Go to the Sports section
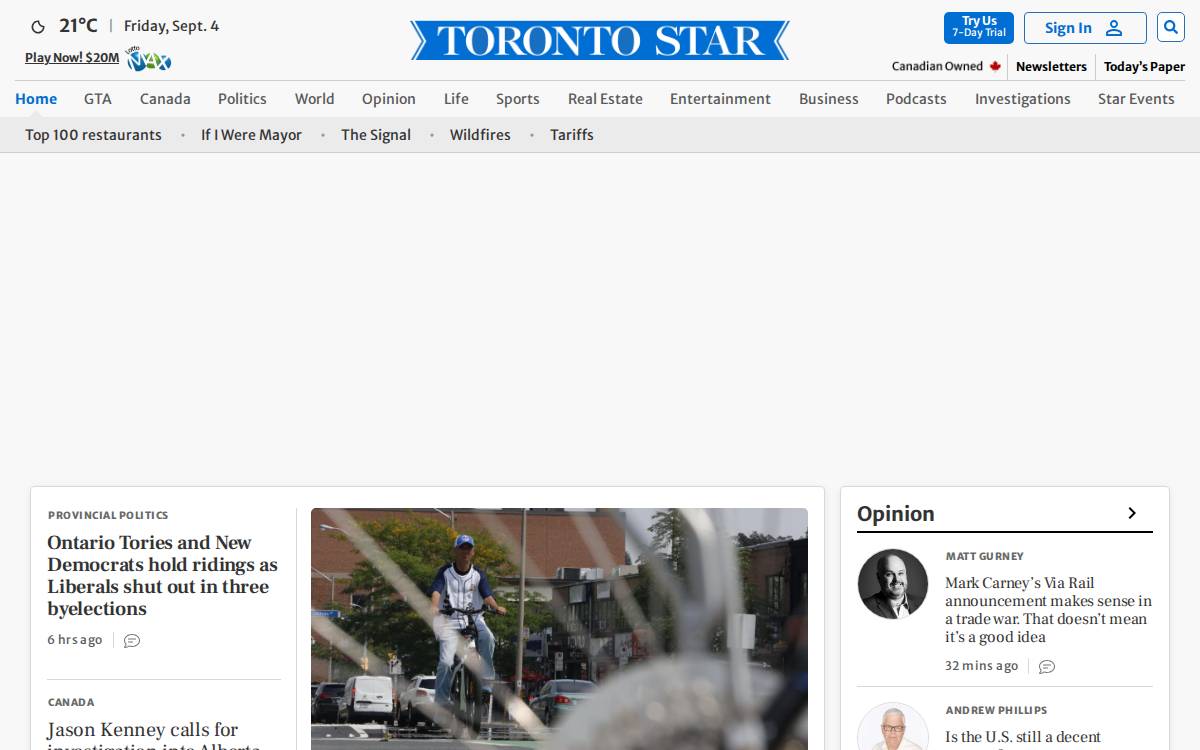This screenshot has width=1200, height=750. tap(518, 99)
